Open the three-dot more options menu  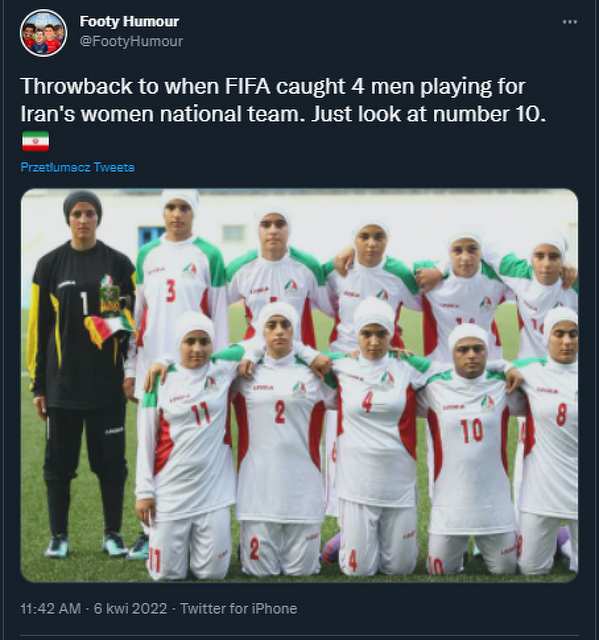570,22
